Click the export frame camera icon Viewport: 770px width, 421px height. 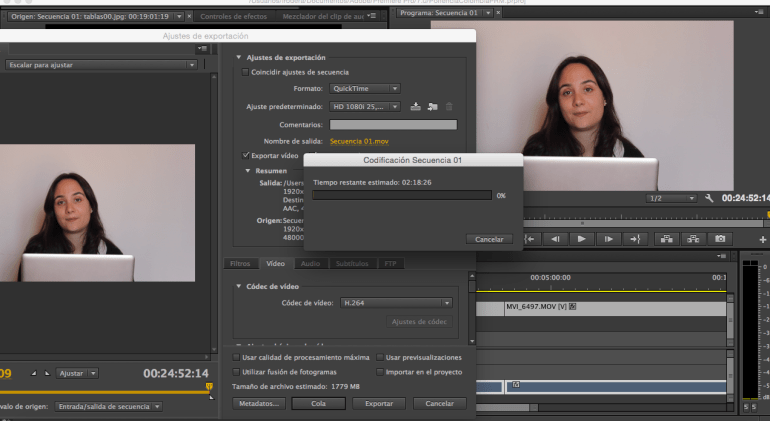point(718,239)
